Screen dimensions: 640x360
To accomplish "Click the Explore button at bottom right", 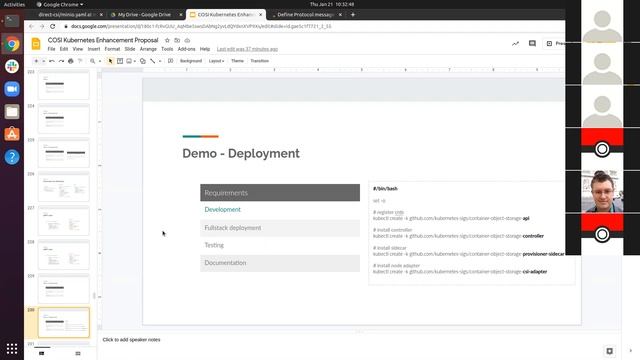I will tap(609, 351).
